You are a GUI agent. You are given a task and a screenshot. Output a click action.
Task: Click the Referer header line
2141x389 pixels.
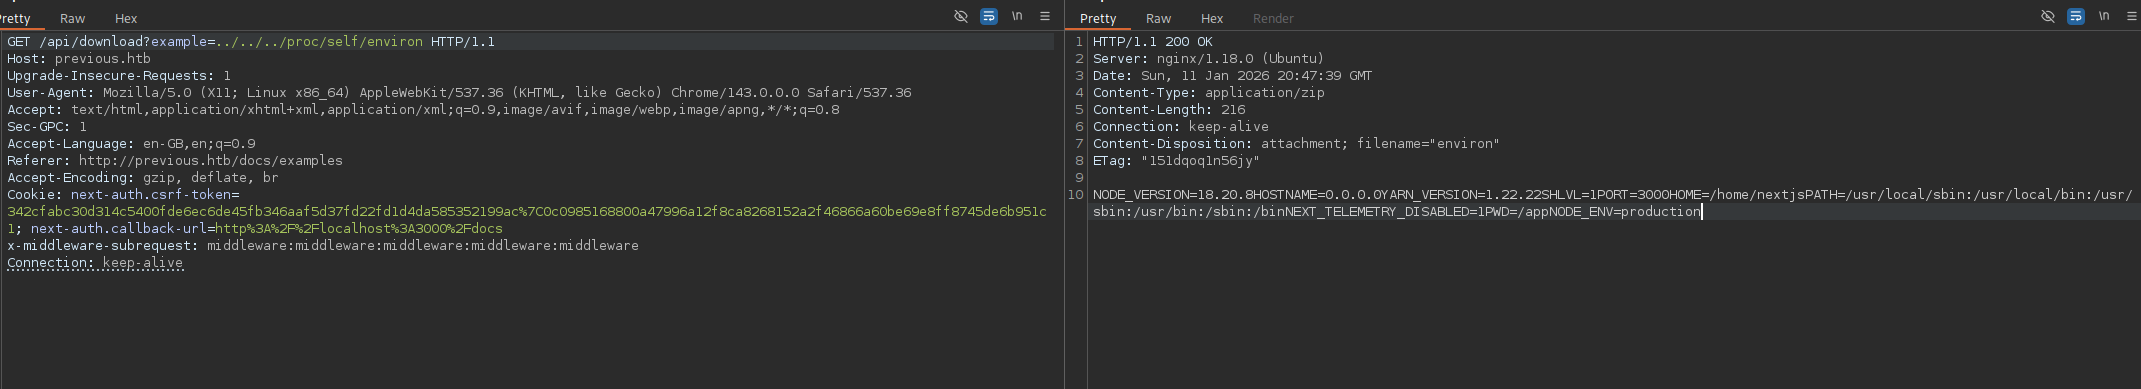(175, 161)
